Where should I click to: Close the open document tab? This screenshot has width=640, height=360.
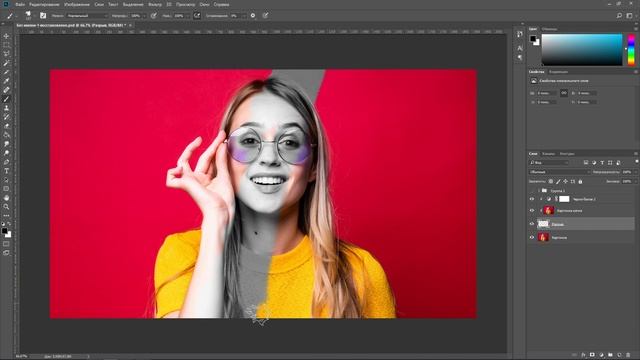[130, 25]
